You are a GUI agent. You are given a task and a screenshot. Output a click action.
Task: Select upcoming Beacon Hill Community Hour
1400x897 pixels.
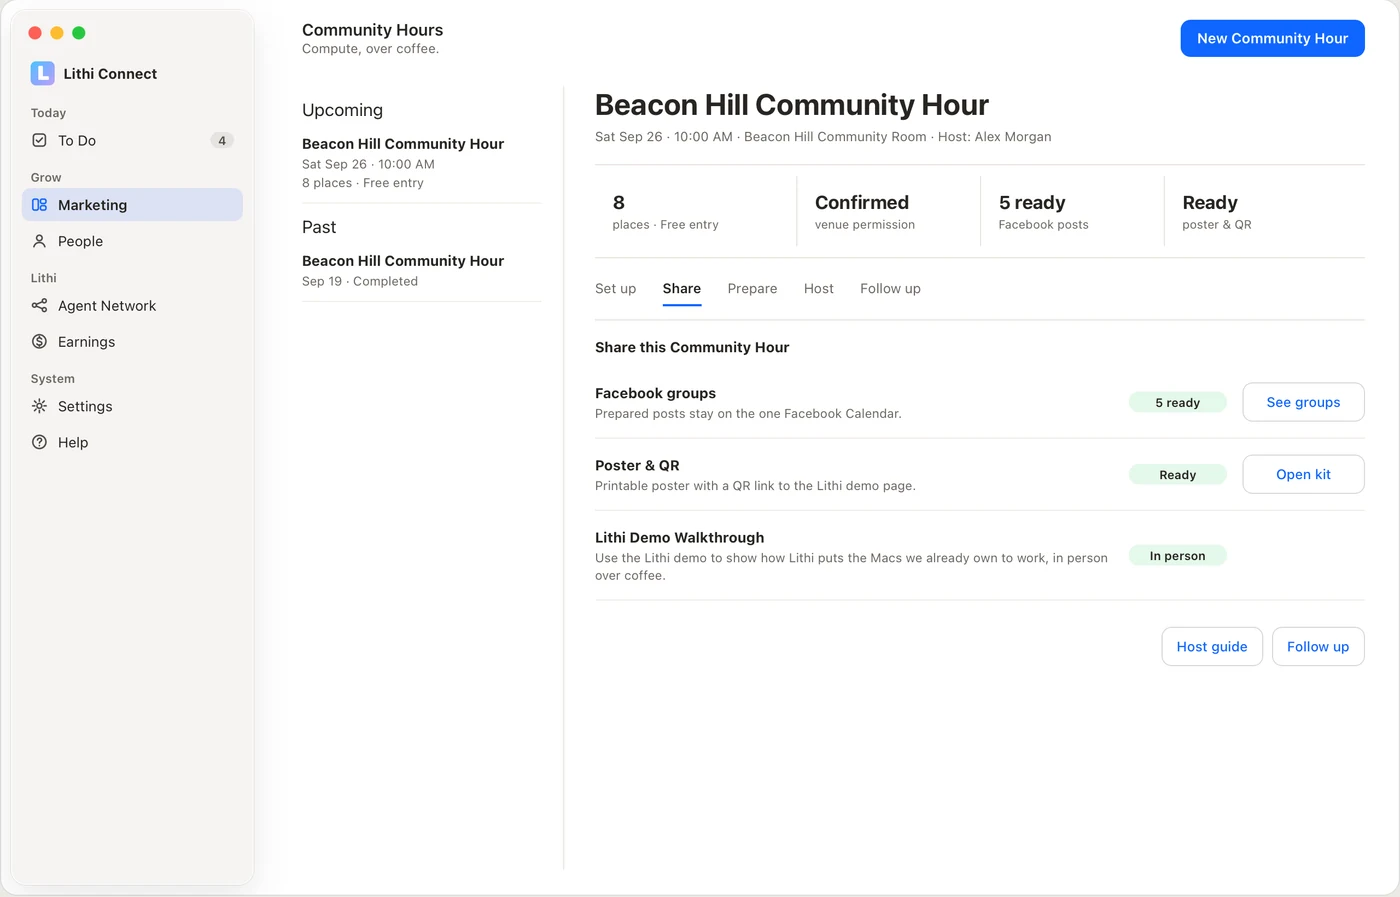click(421, 163)
